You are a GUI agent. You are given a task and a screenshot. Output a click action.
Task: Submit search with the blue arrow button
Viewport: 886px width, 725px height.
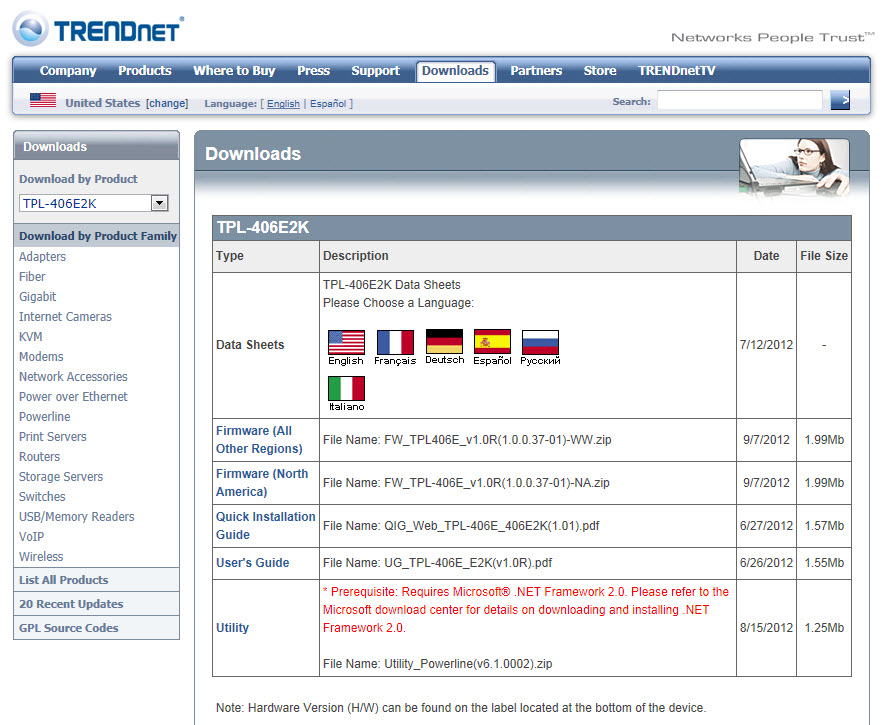840,101
